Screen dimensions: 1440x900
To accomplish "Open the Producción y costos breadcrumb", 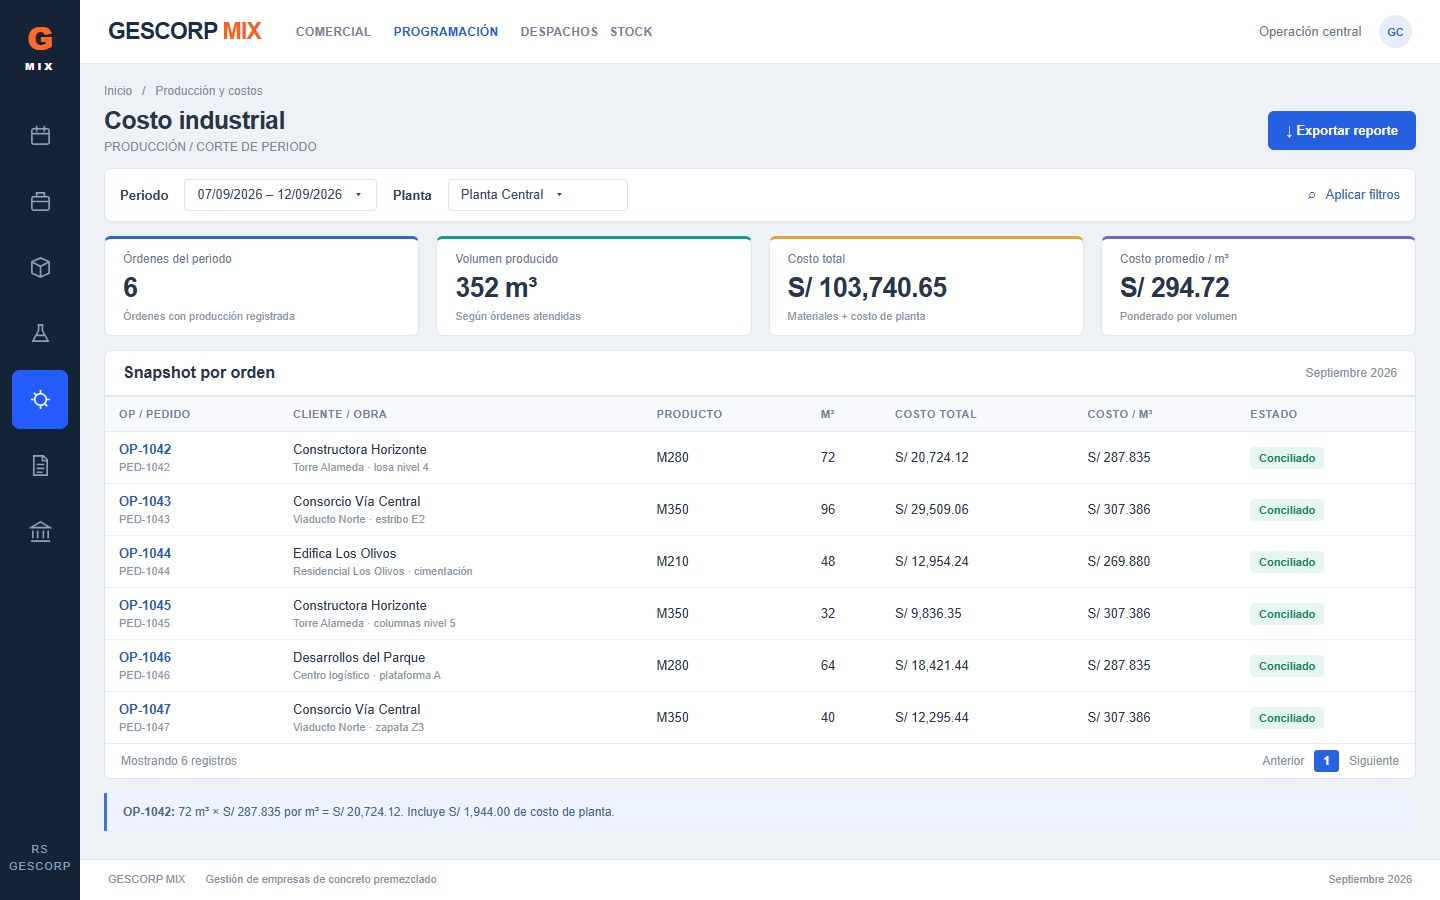I will tap(209, 91).
